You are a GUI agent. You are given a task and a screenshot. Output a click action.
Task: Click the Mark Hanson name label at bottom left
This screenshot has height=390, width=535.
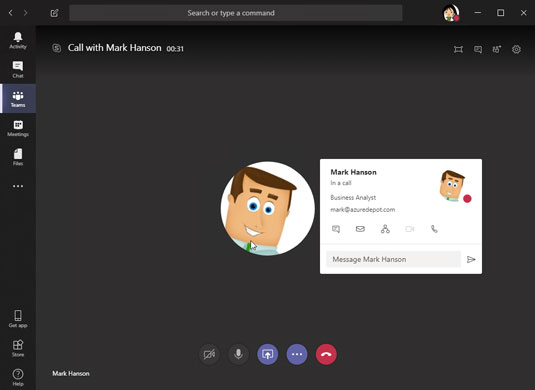pos(71,374)
